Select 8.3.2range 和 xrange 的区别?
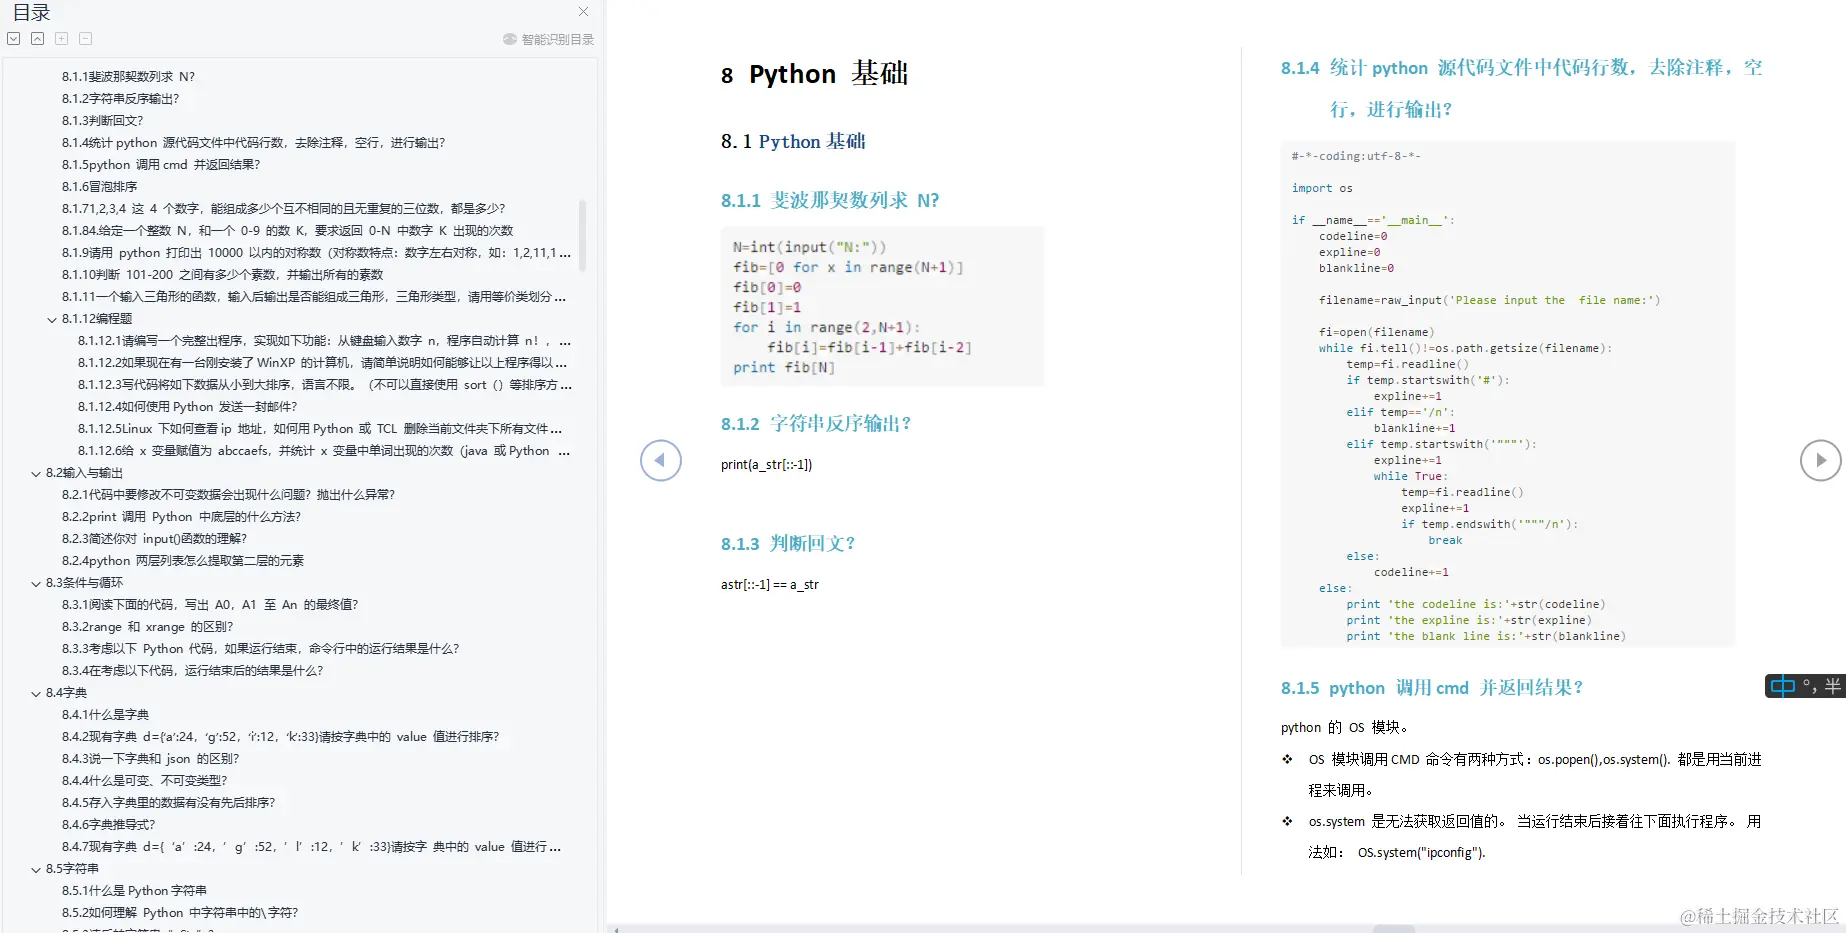The height and width of the screenshot is (933, 1846). (x=147, y=627)
